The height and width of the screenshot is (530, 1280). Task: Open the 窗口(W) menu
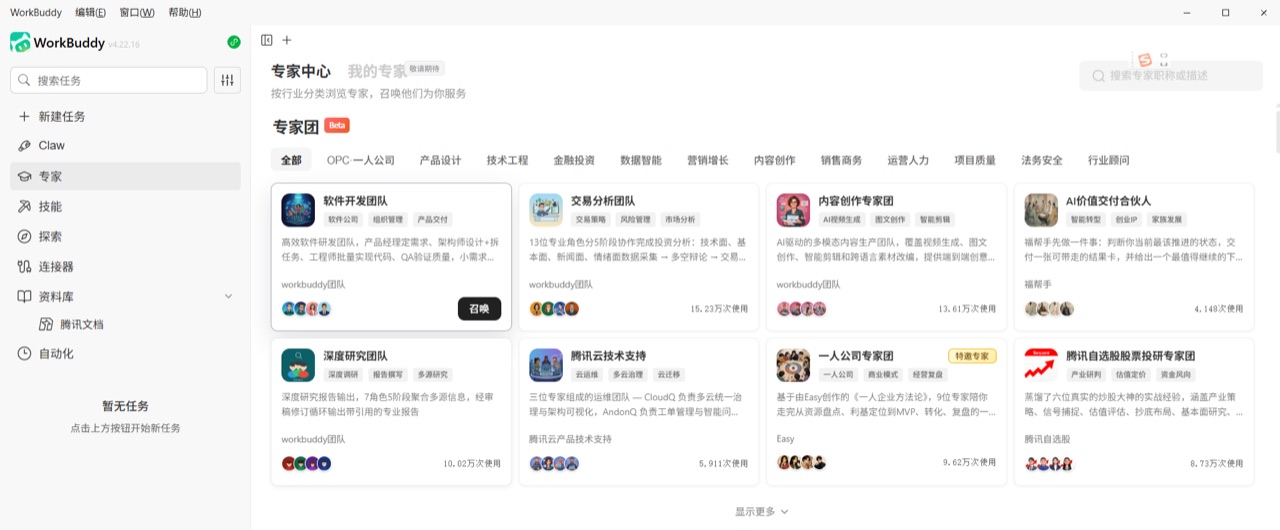pyautogui.click(x=137, y=12)
